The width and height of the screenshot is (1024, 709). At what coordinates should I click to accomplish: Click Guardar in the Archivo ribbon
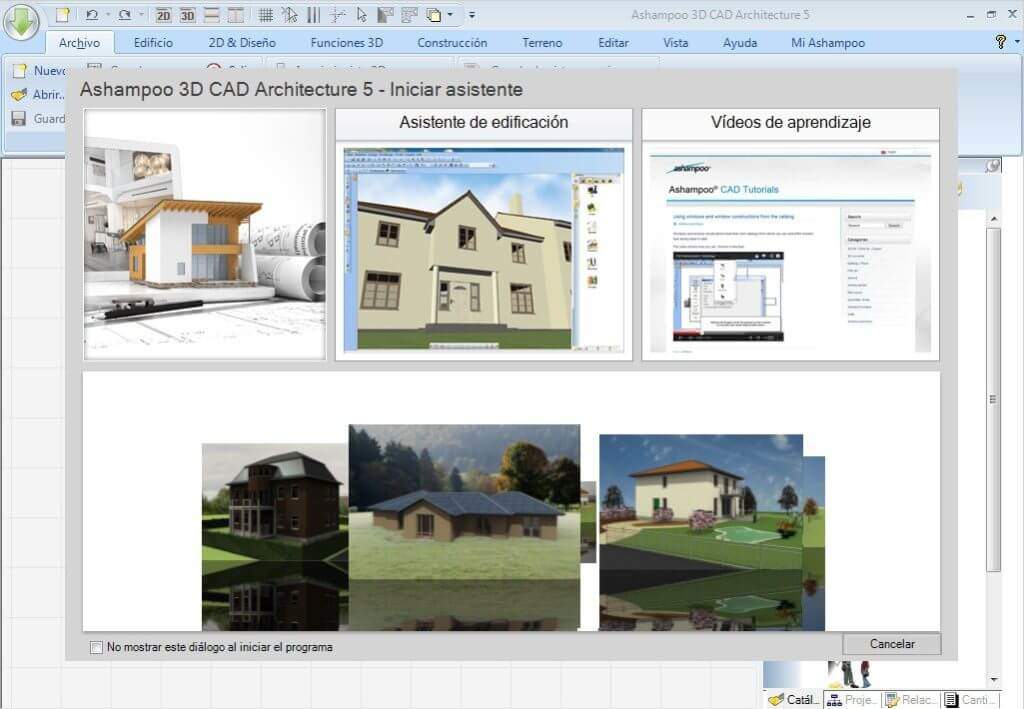pos(38,119)
